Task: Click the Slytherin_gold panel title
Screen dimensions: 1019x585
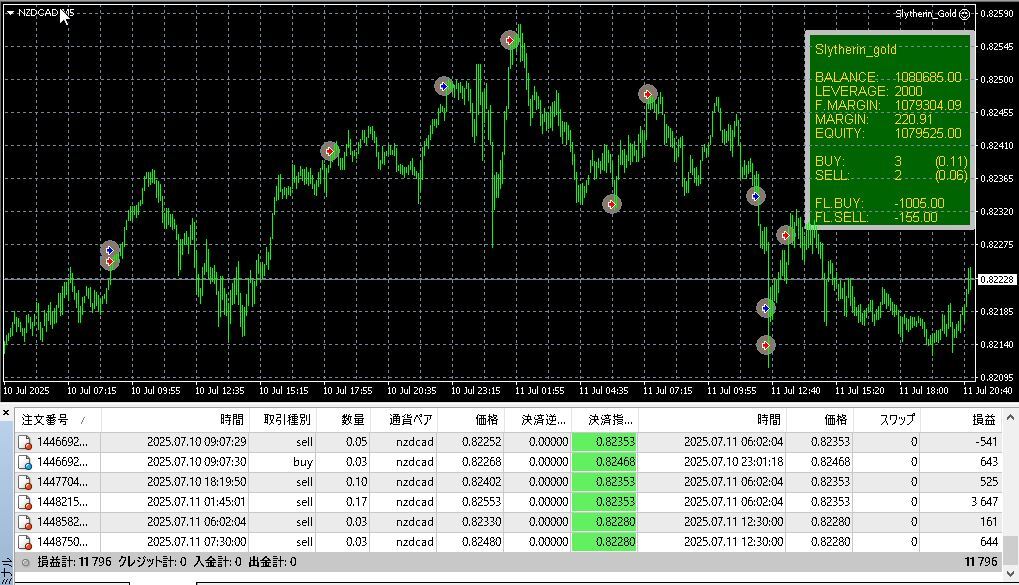Action: click(855, 49)
